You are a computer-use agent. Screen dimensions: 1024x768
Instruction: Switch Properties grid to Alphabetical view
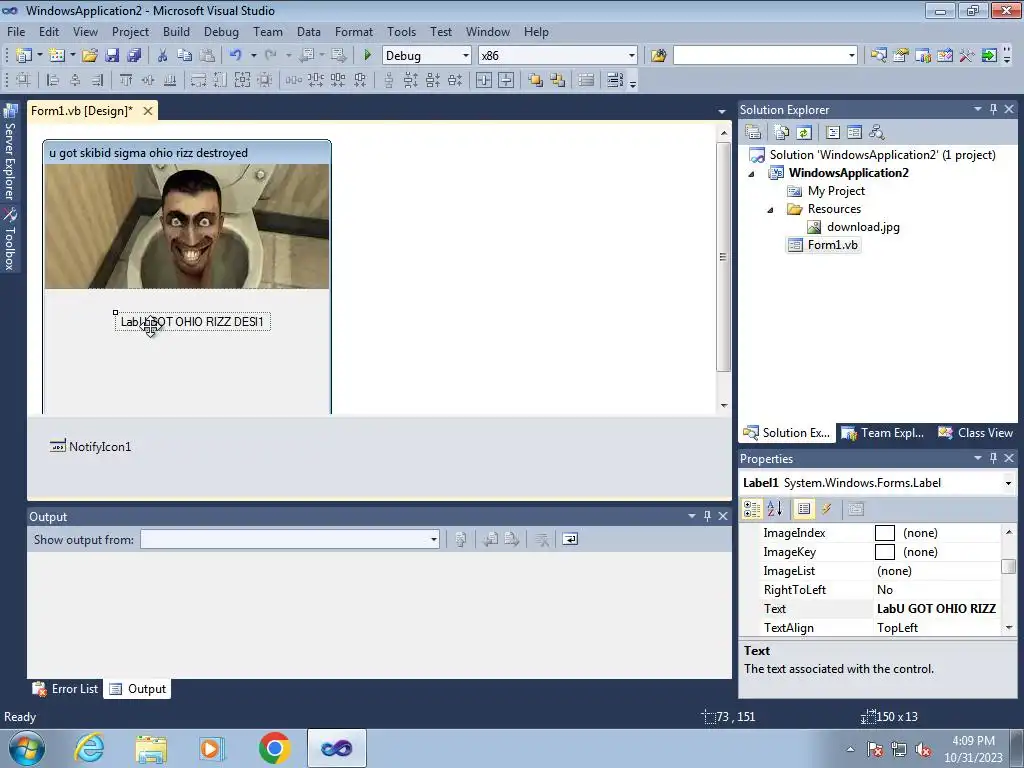pos(775,509)
